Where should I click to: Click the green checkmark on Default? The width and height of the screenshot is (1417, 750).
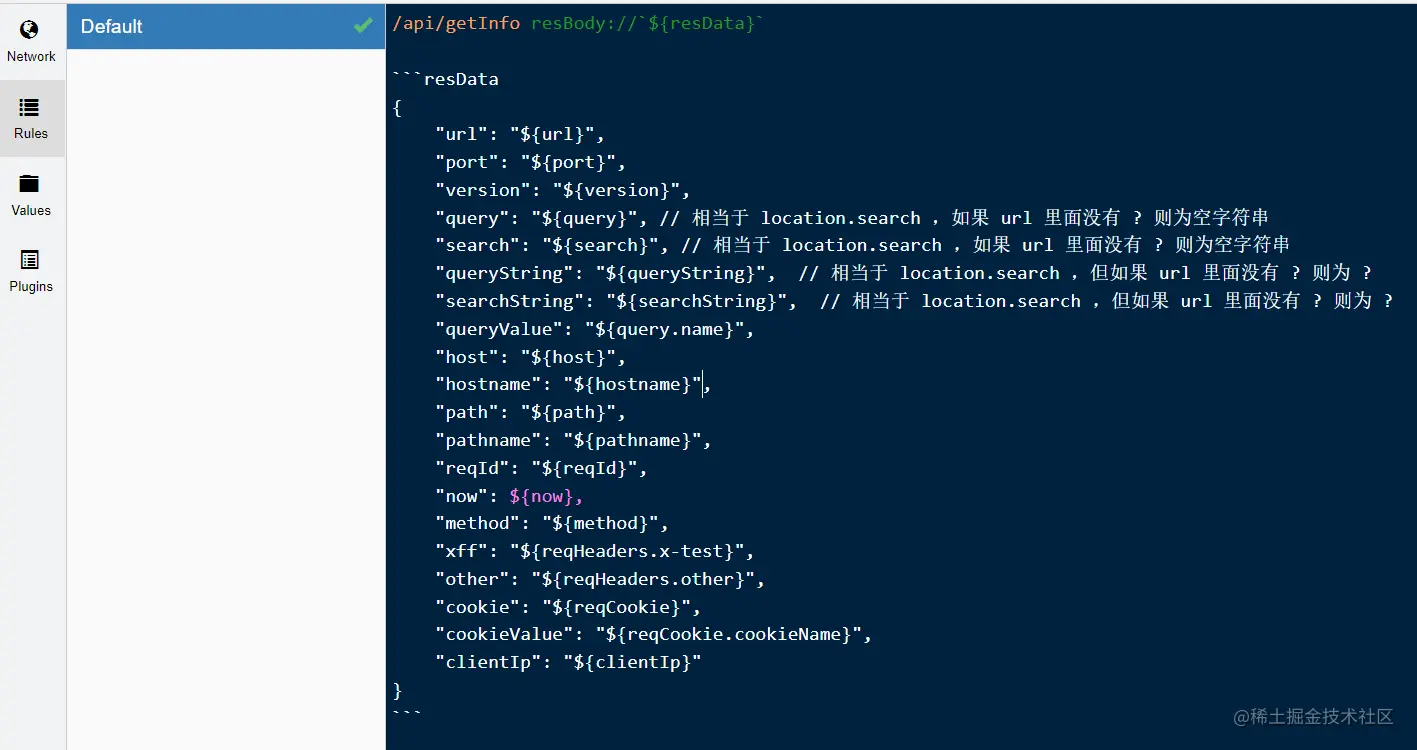click(x=363, y=26)
